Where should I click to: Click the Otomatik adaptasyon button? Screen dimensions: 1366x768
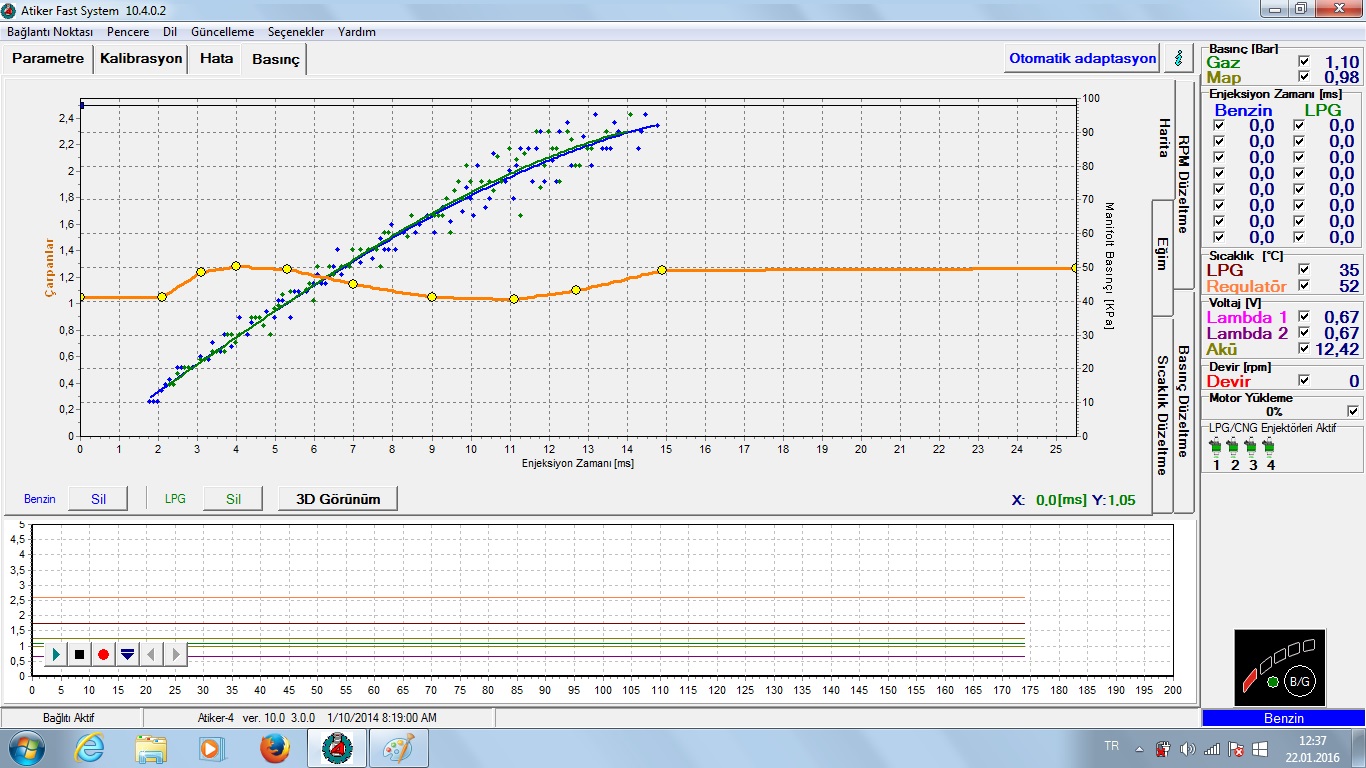click(x=1083, y=58)
